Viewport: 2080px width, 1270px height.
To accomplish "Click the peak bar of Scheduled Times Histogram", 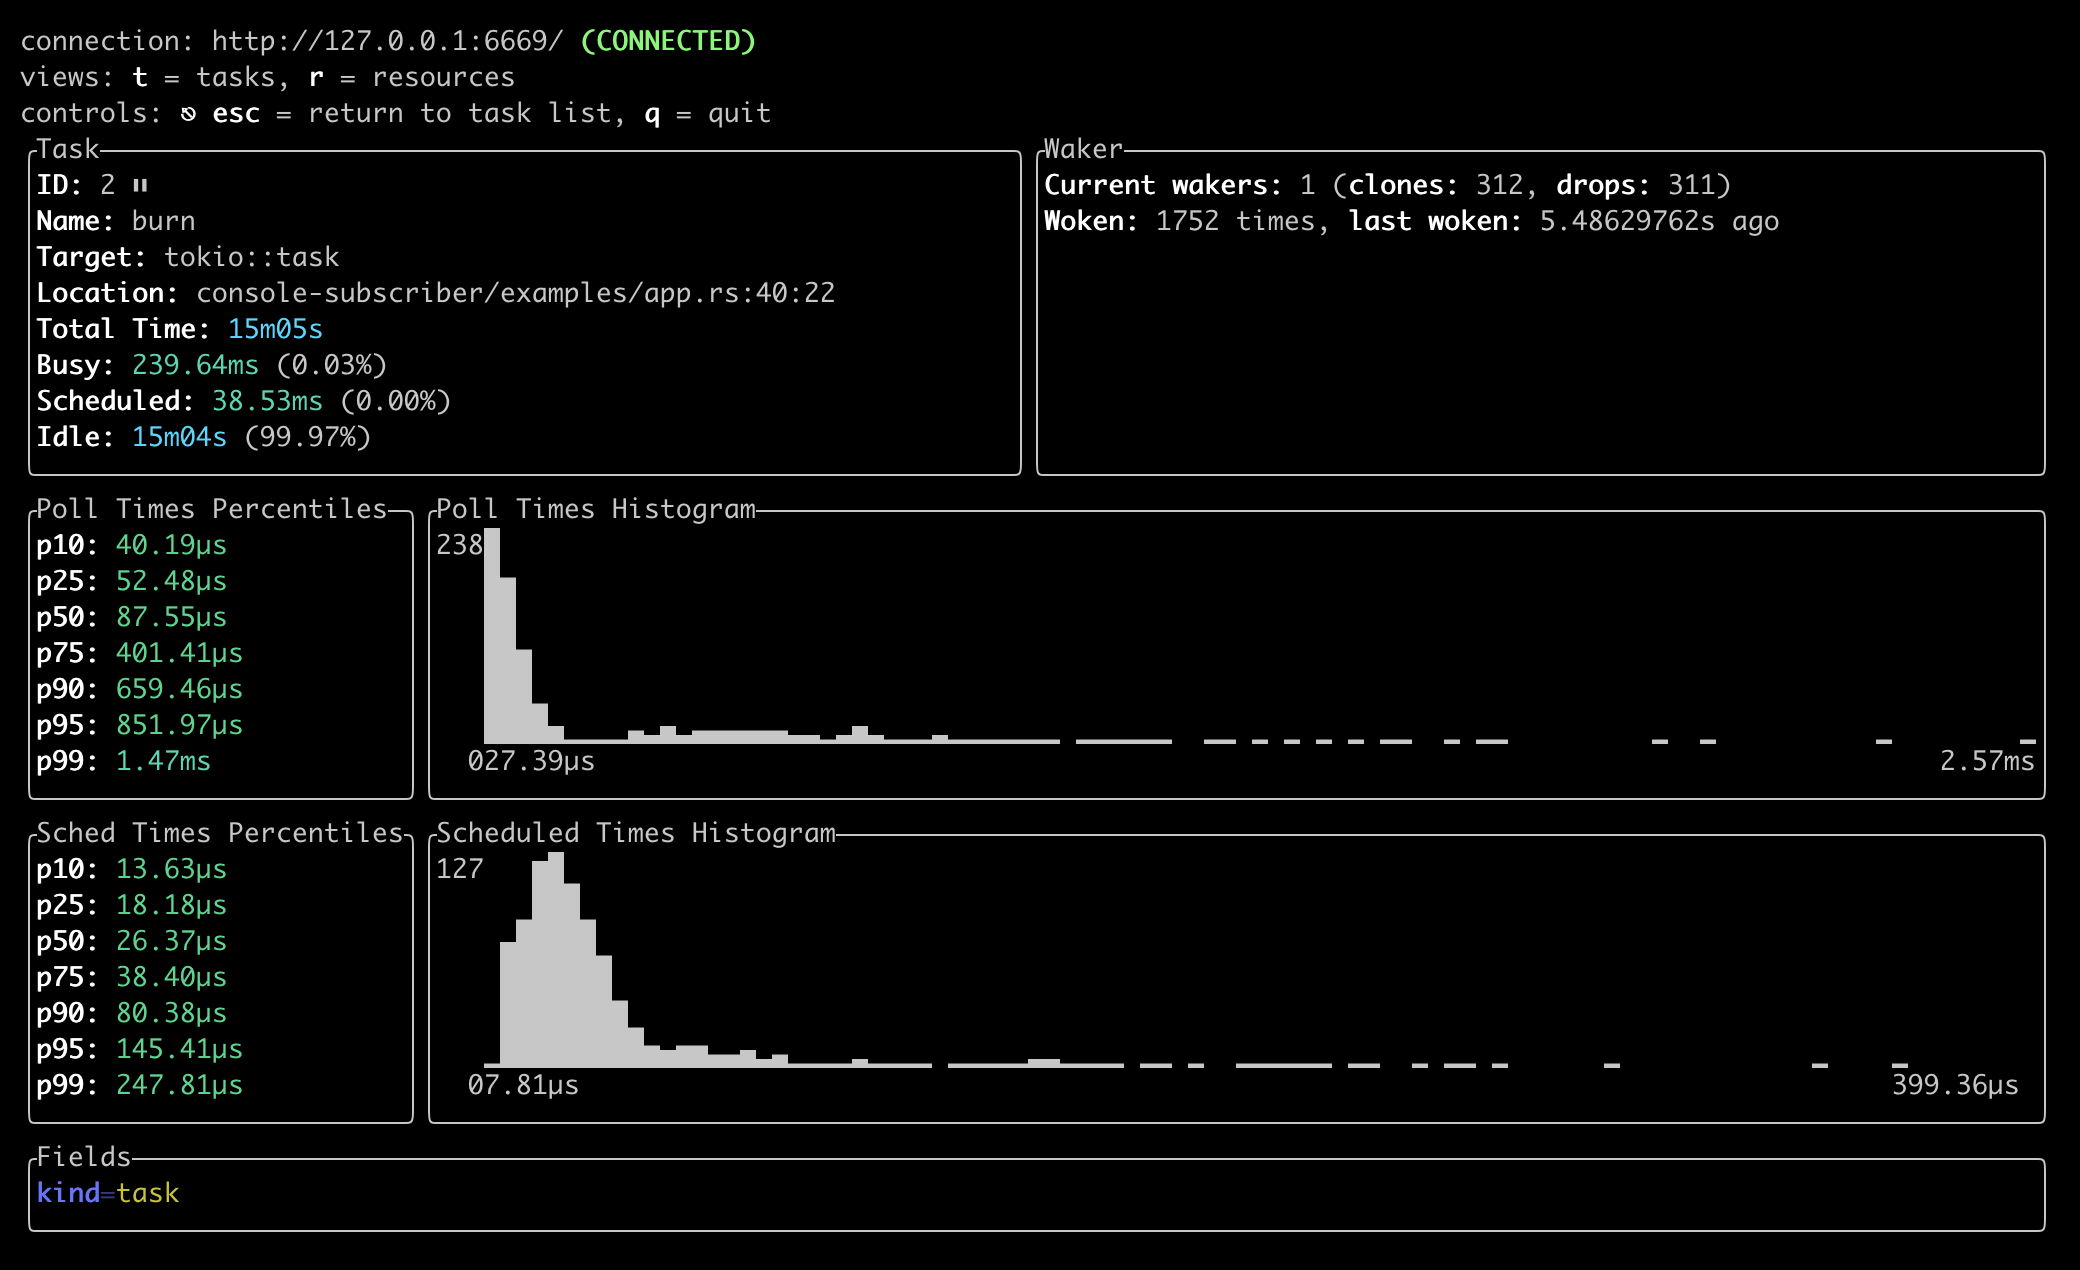I will pos(555,960).
